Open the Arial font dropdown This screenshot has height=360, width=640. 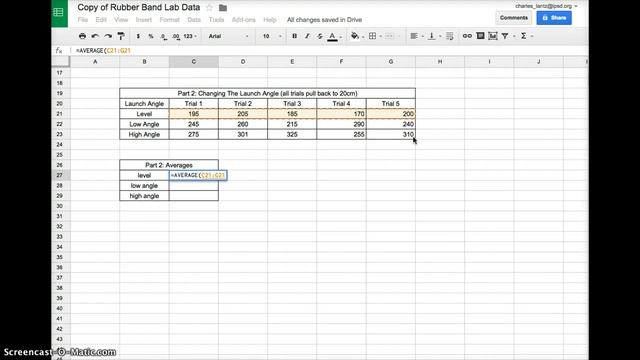pyautogui.click(x=228, y=36)
